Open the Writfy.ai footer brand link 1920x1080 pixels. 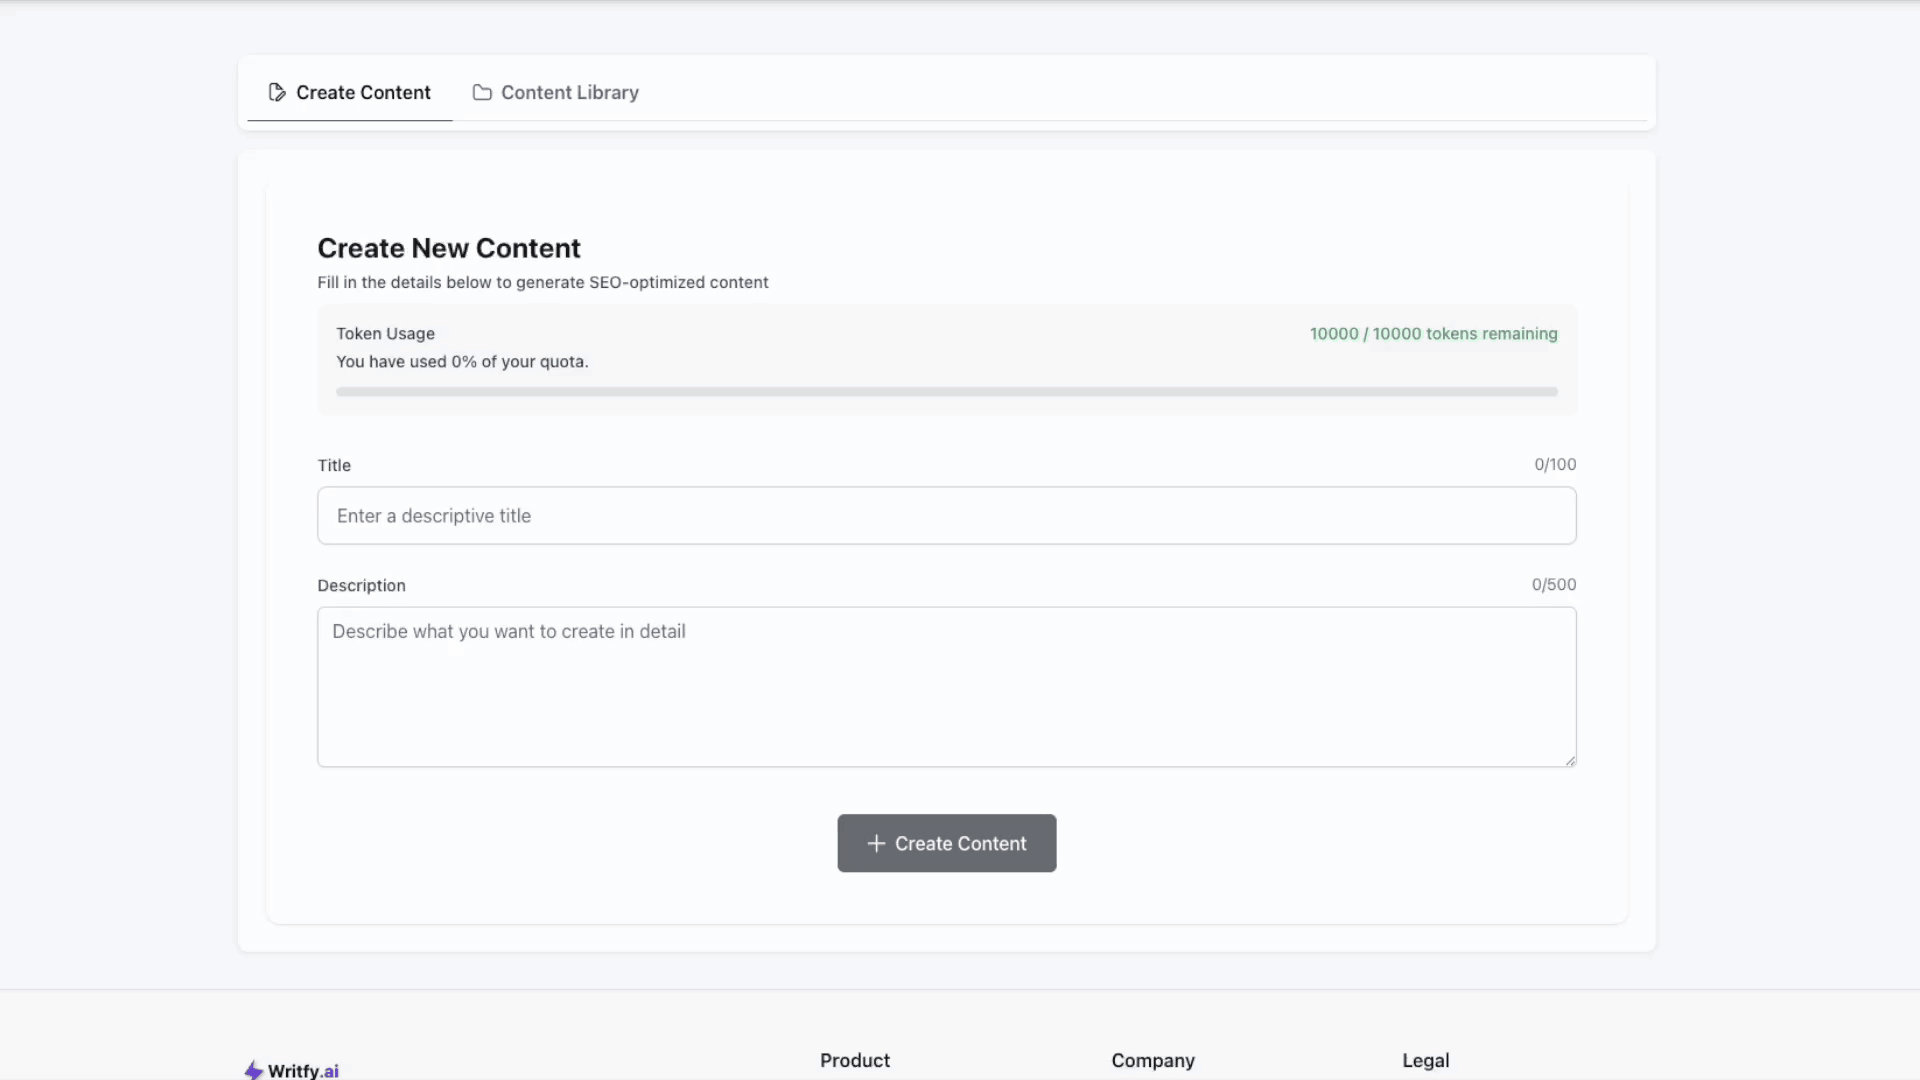pyautogui.click(x=303, y=1070)
